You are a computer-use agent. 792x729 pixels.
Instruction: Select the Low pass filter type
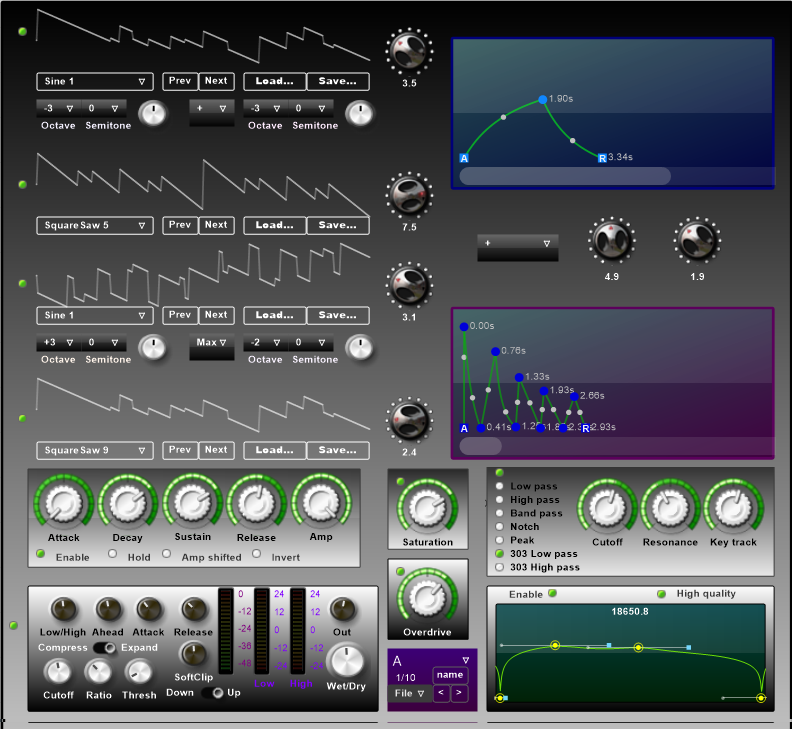pyautogui.click(x=500, y=486)
